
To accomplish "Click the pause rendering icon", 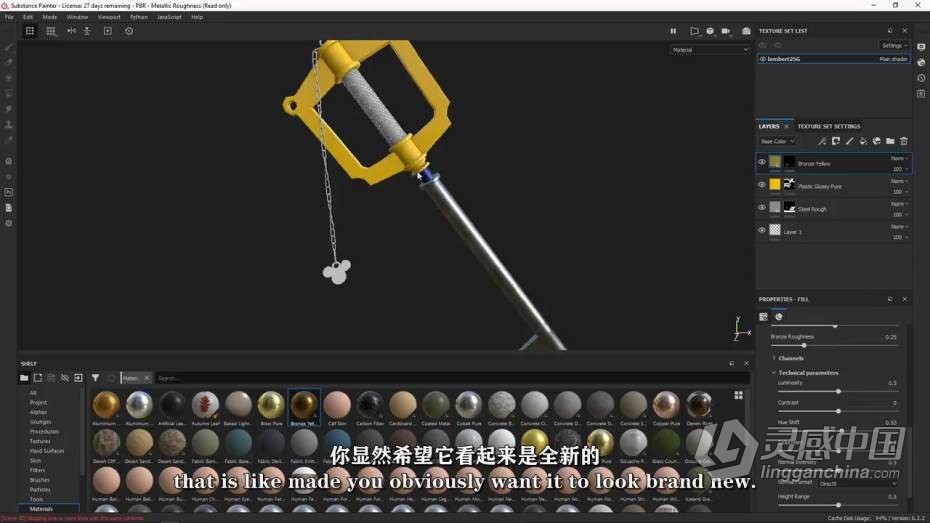I will 673,31.
